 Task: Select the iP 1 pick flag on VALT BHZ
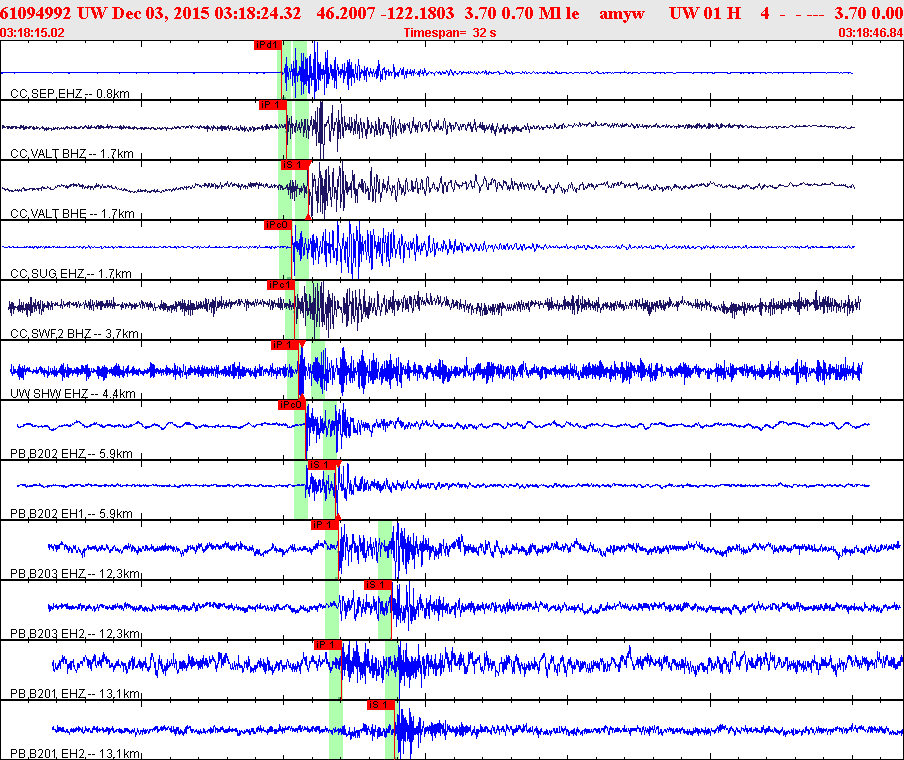(x=273, y=105)
